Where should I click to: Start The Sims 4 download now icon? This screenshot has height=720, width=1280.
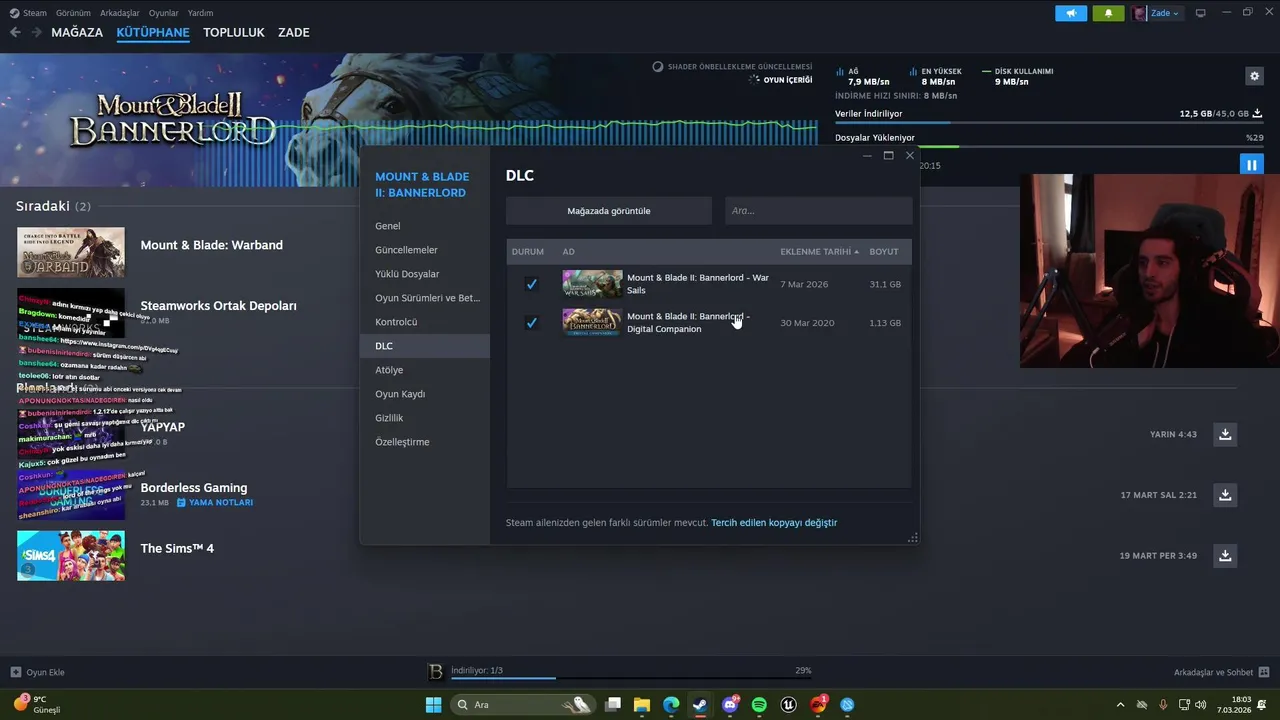(x=1225, y=555)
